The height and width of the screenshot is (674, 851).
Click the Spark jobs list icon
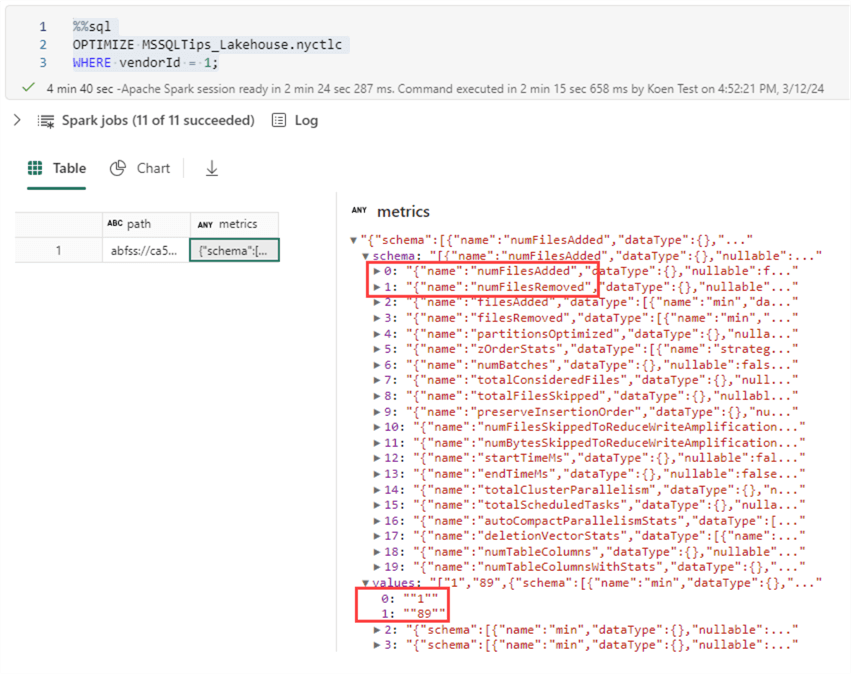tap(46, 121)
